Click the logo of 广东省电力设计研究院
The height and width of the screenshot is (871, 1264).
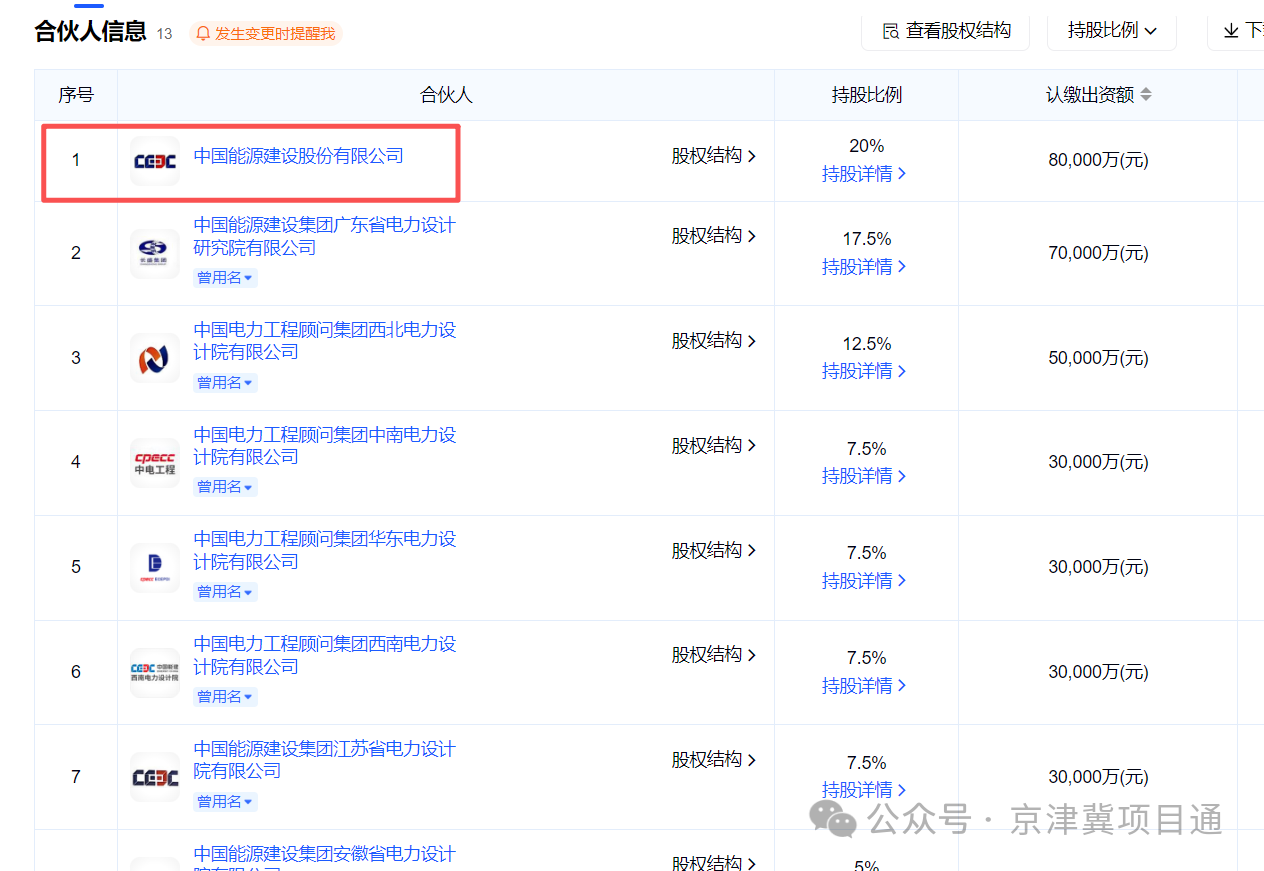click(155, 253)
